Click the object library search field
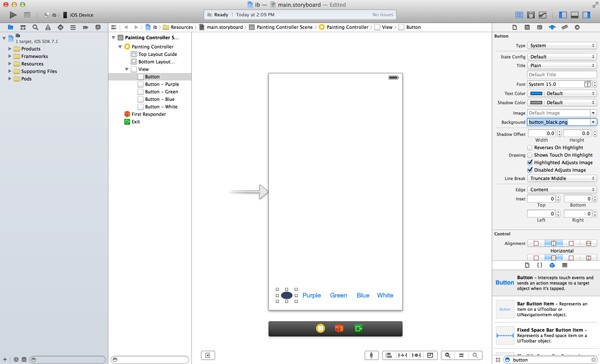Viewport: 600px width, 364px height. (x=550, y=360)
